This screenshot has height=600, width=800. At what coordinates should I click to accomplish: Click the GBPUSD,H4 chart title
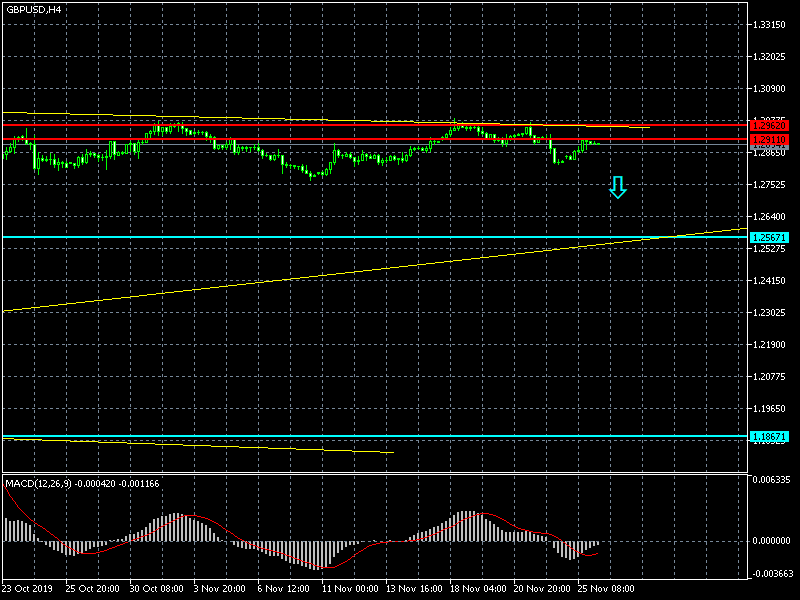33,9
